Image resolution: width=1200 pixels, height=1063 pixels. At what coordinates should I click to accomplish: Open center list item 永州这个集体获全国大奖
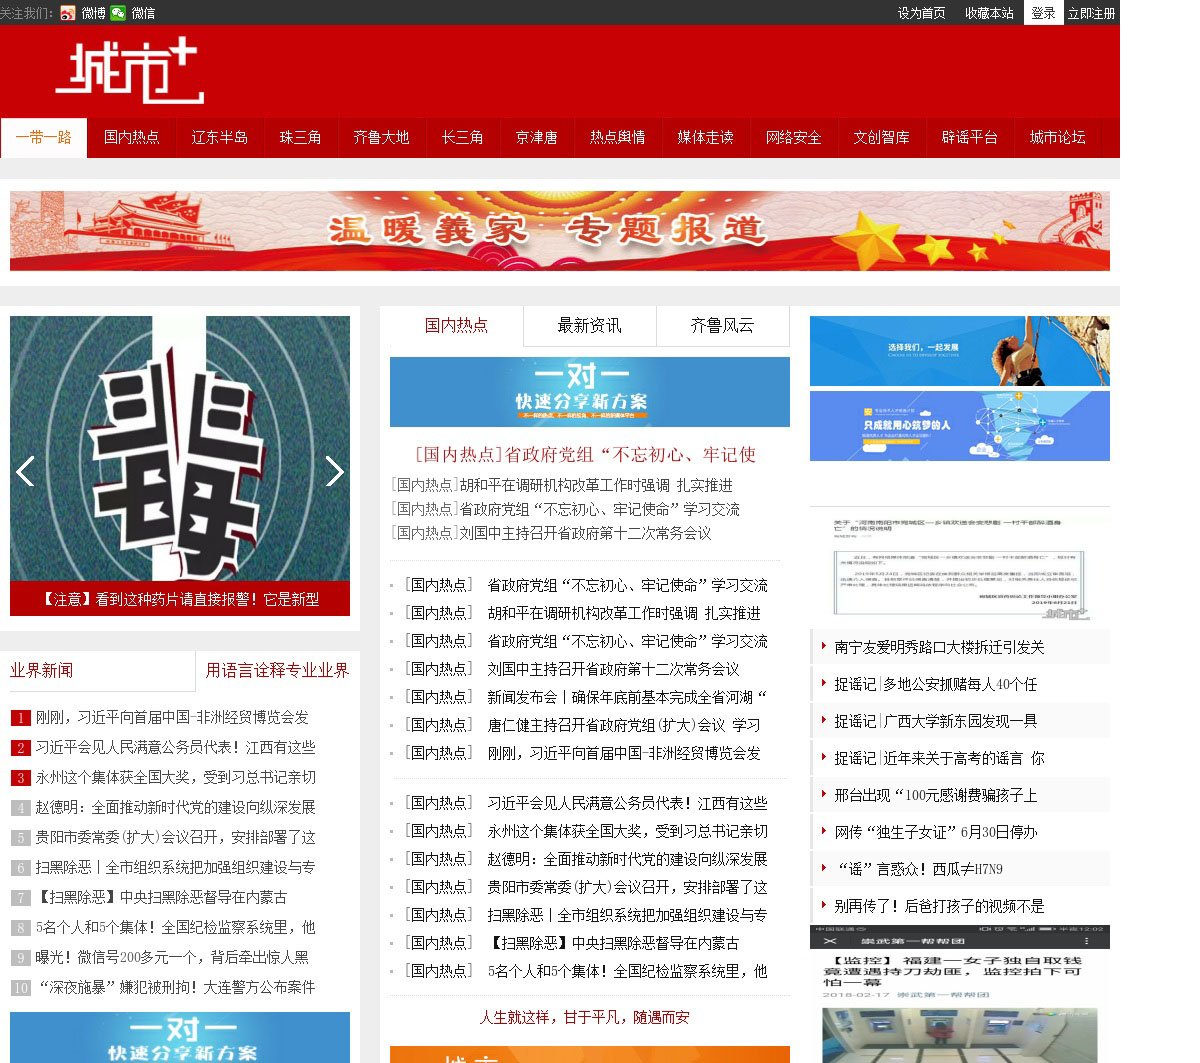627,831
